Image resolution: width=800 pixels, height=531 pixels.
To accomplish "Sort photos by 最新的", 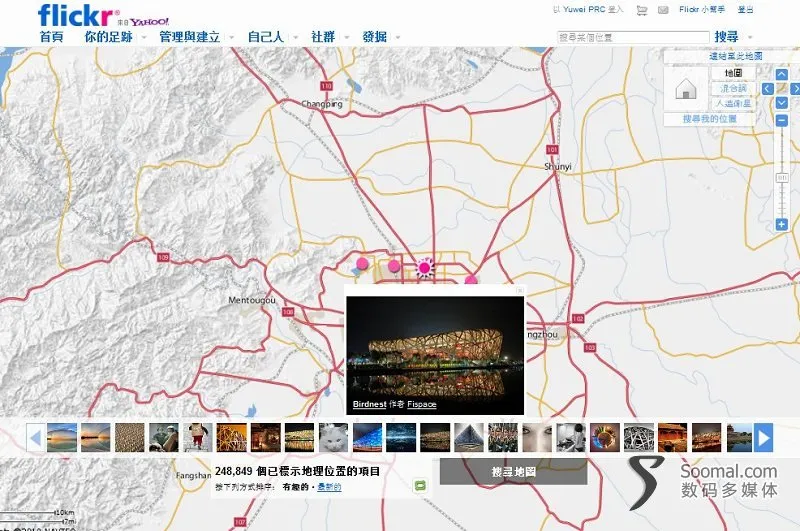I will tap(329, 487).
